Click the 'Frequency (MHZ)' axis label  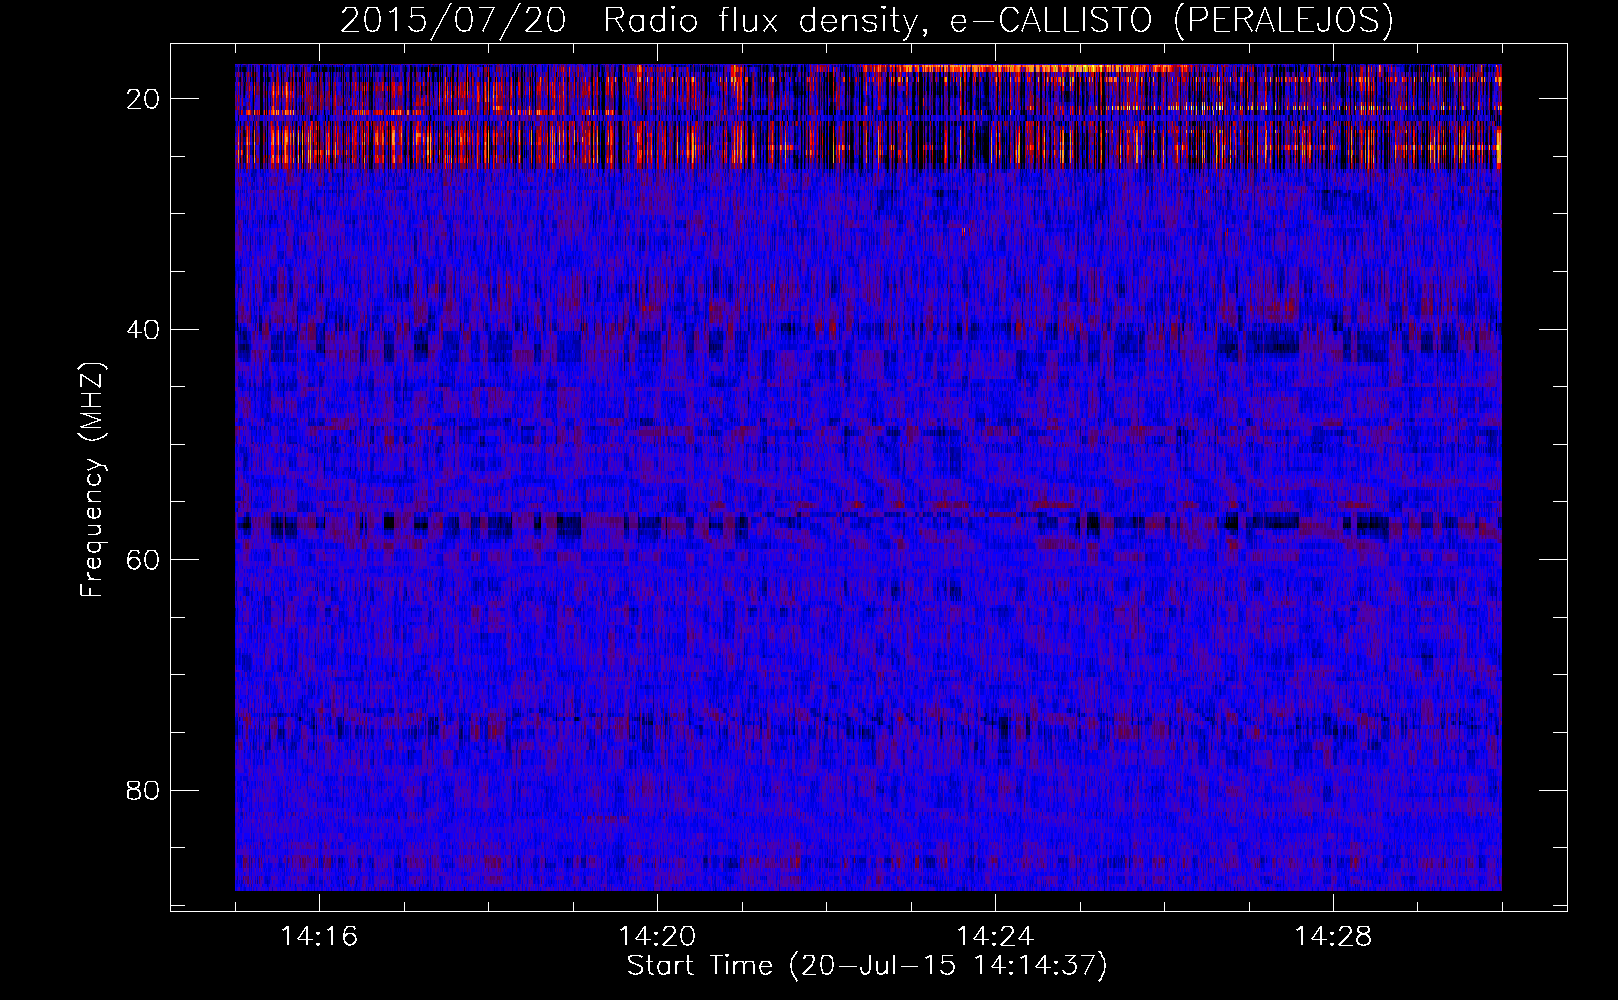[x=92, y=480]
